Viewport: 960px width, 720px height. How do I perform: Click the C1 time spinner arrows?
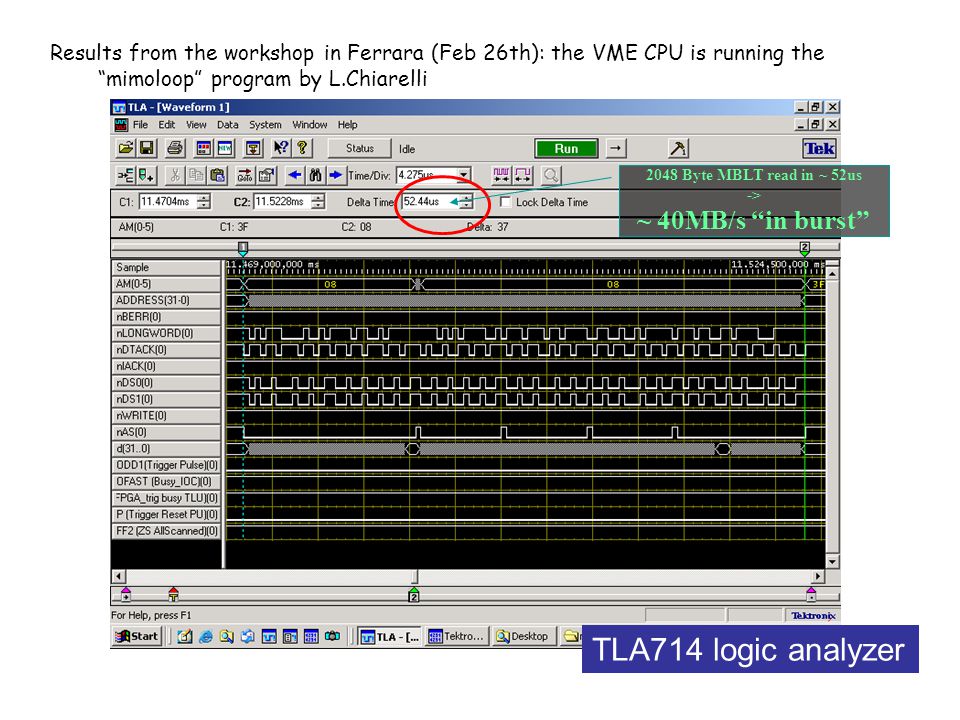(204, 201)
